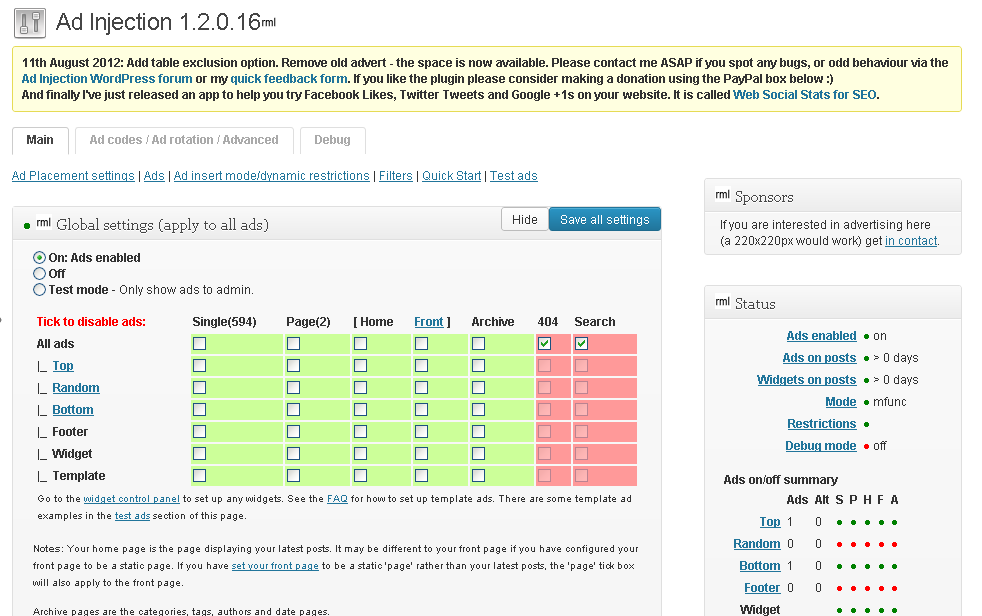Open the Web Social Stats for SEO link
Screen dimensions: 982x616
806,95
